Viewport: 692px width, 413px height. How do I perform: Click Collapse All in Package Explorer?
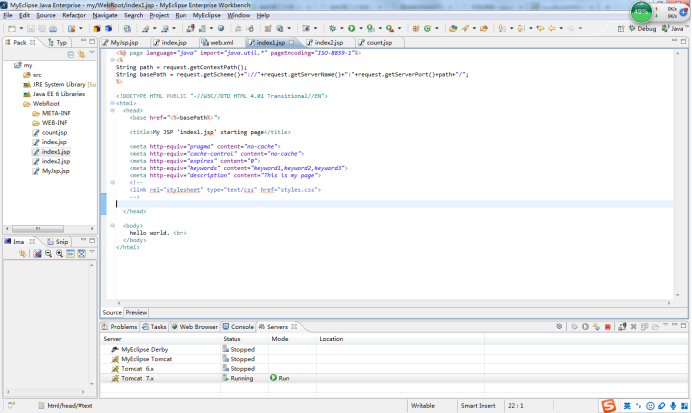(x=71, y=54)
